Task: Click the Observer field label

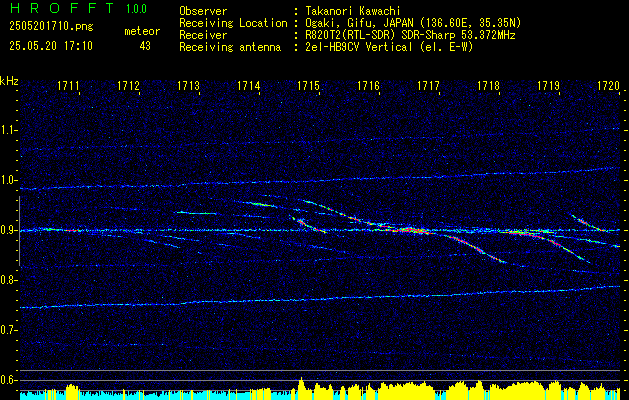Action: [203, 11]
